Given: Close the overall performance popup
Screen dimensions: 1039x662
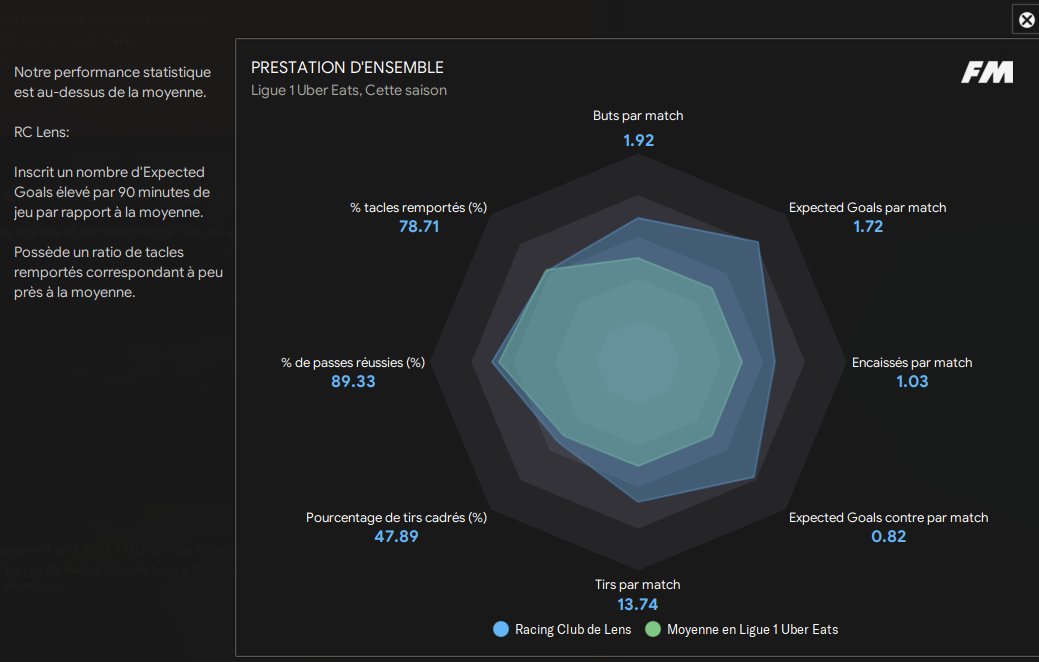Looking at the screenshot, I should pos(1026,19).
